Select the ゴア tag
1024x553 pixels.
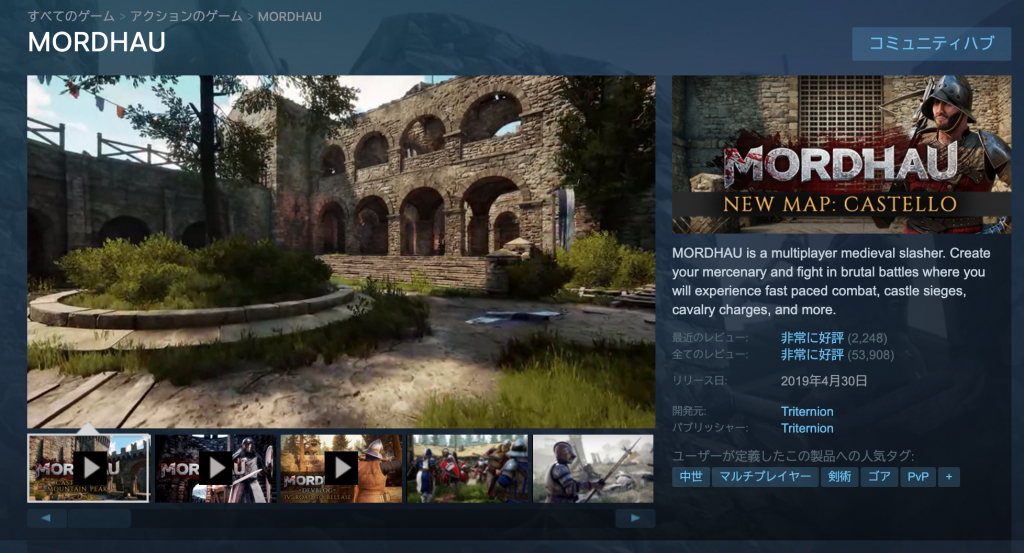[x=880, y=477]
